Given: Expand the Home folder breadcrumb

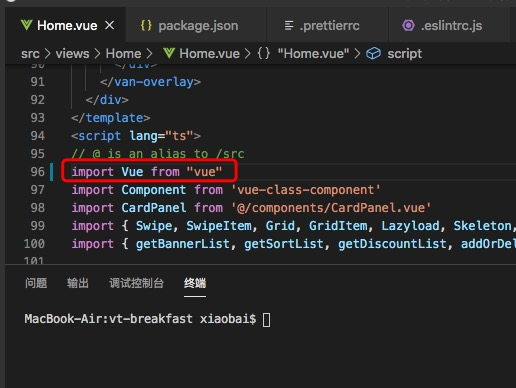Looking at the screenshot, I should tap(123, 53).
